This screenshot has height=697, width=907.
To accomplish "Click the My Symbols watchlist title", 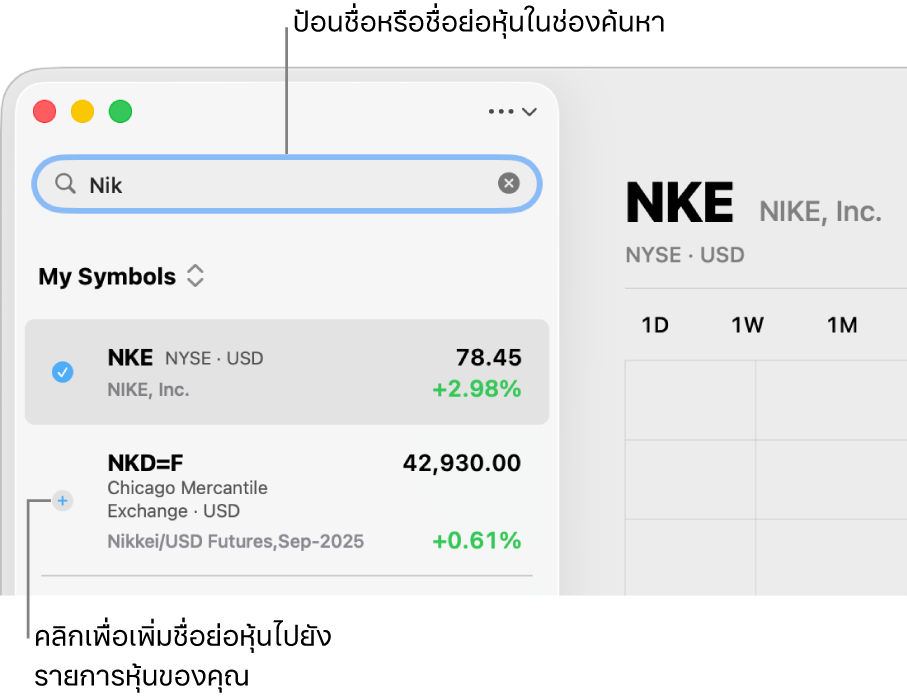I will coord(107,276).
